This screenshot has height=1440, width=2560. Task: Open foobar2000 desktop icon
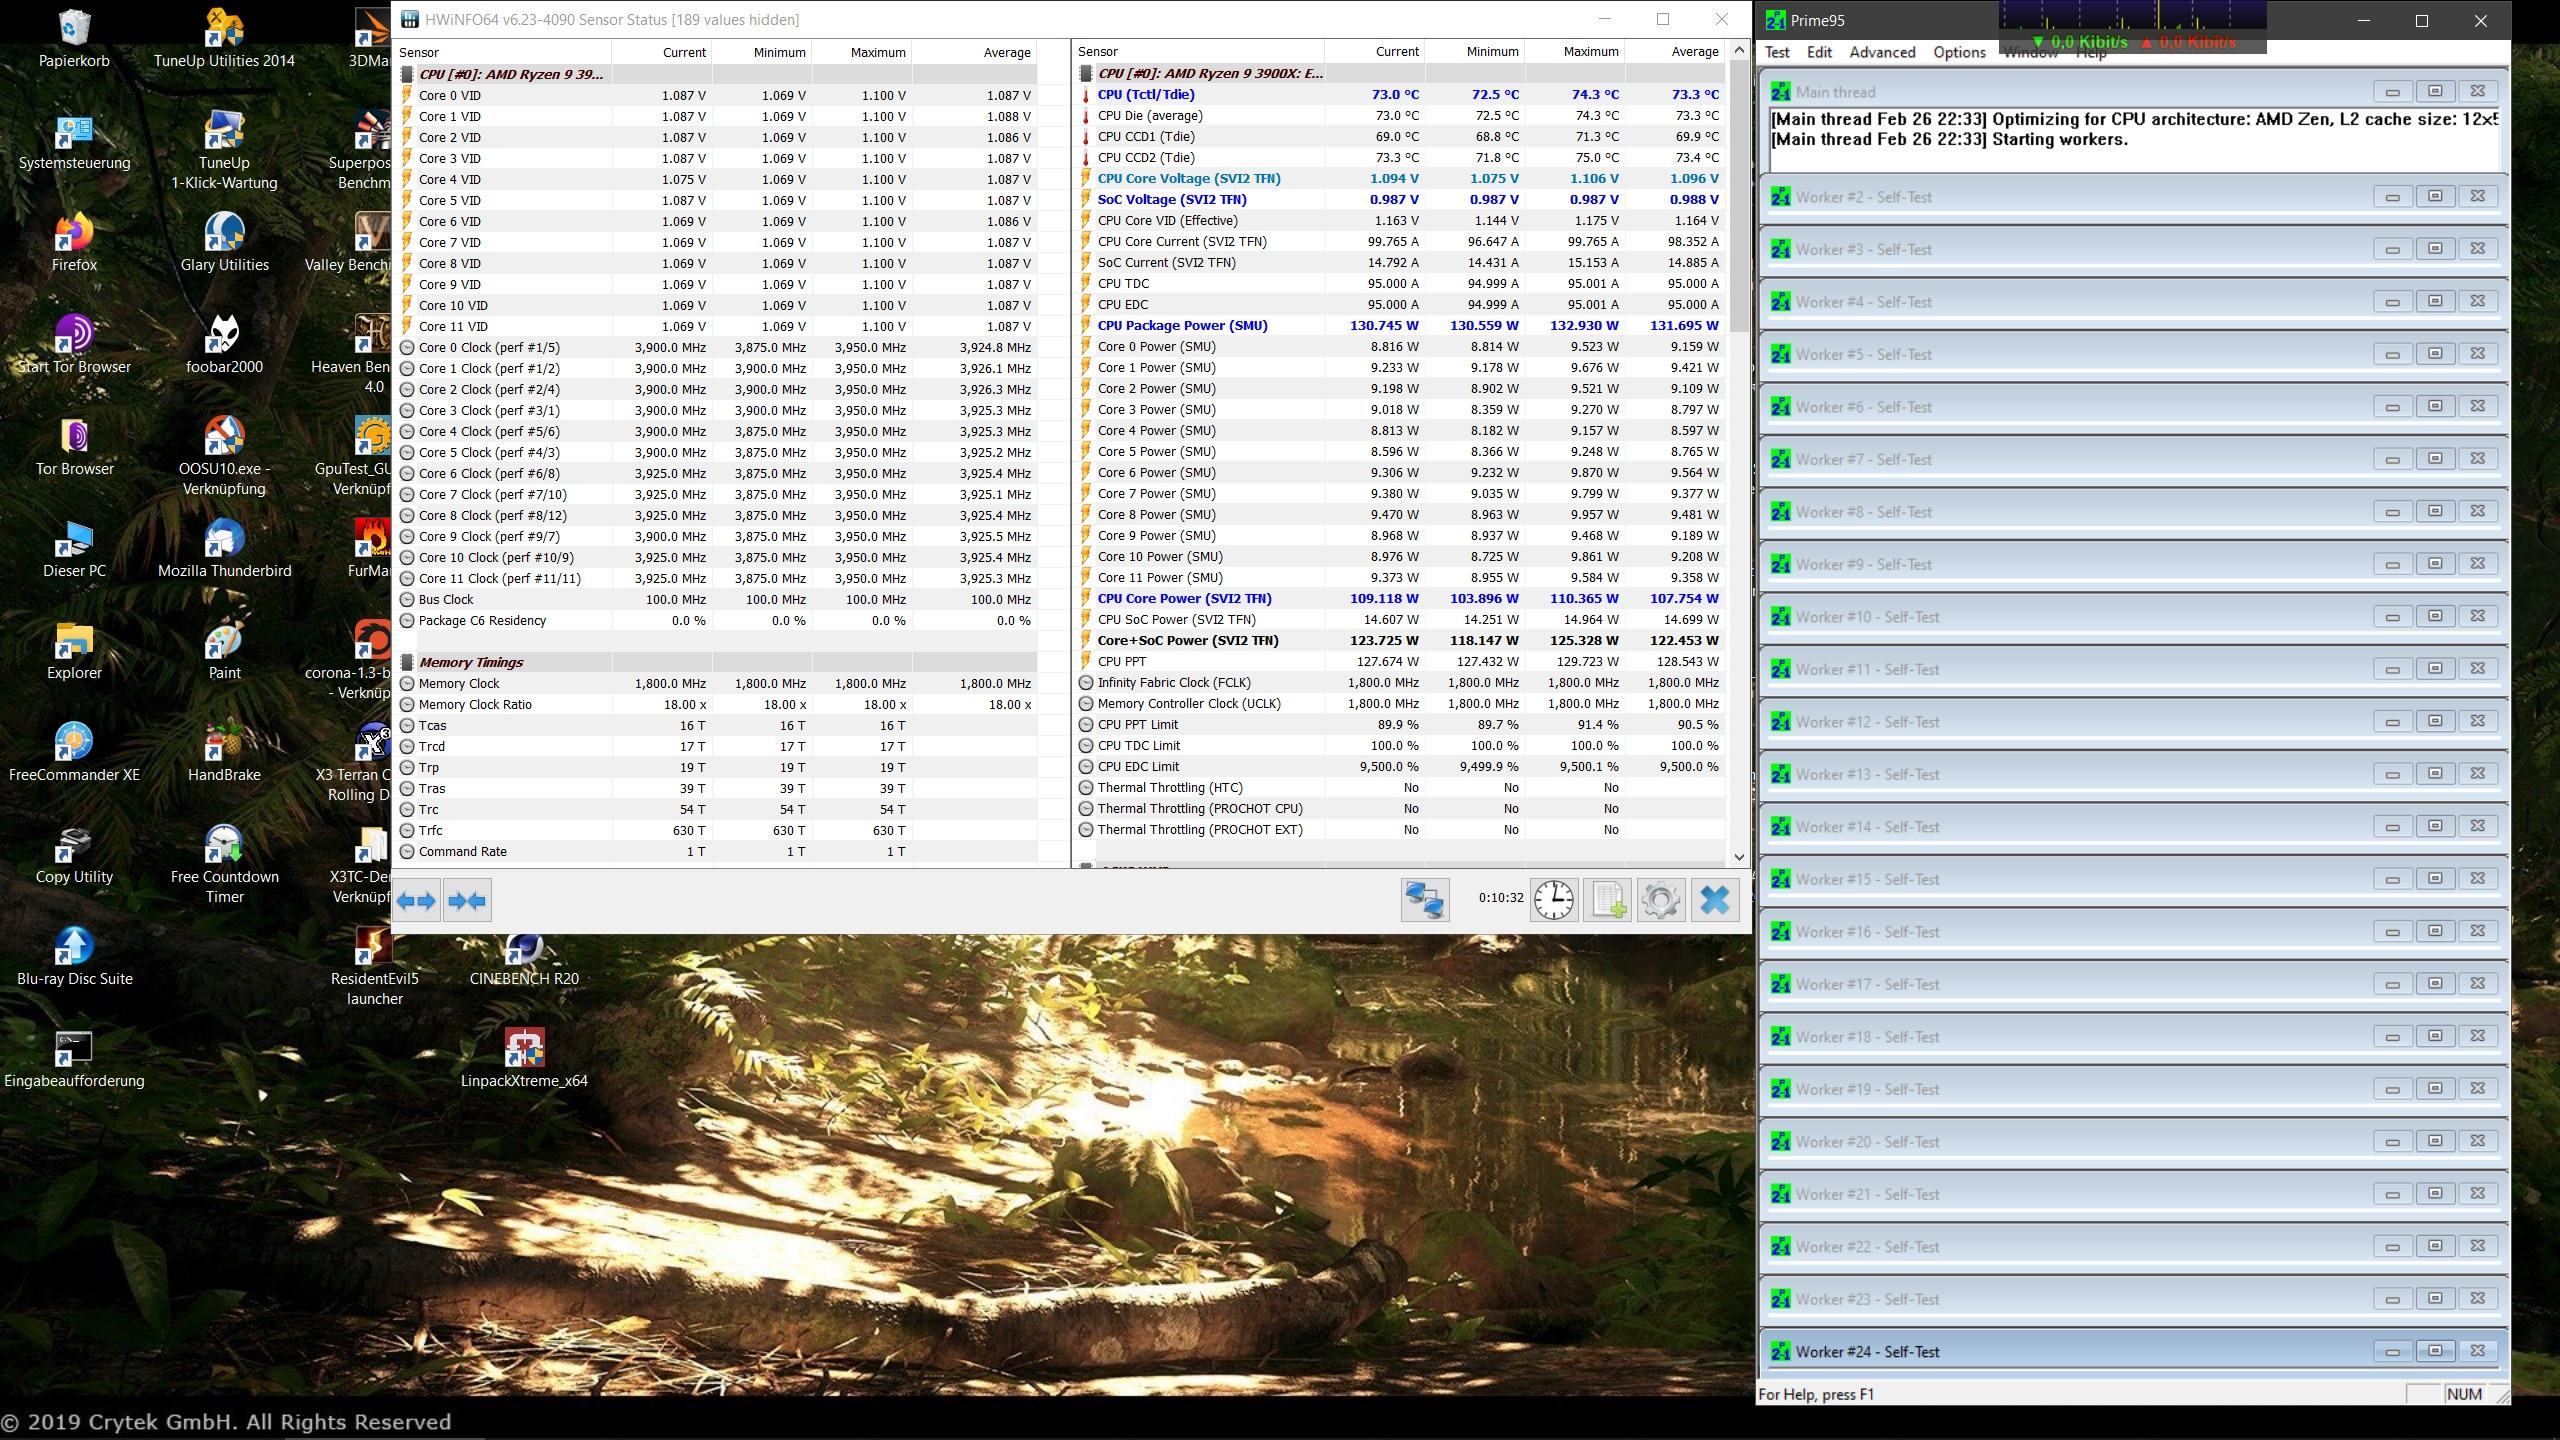point(224,347)
